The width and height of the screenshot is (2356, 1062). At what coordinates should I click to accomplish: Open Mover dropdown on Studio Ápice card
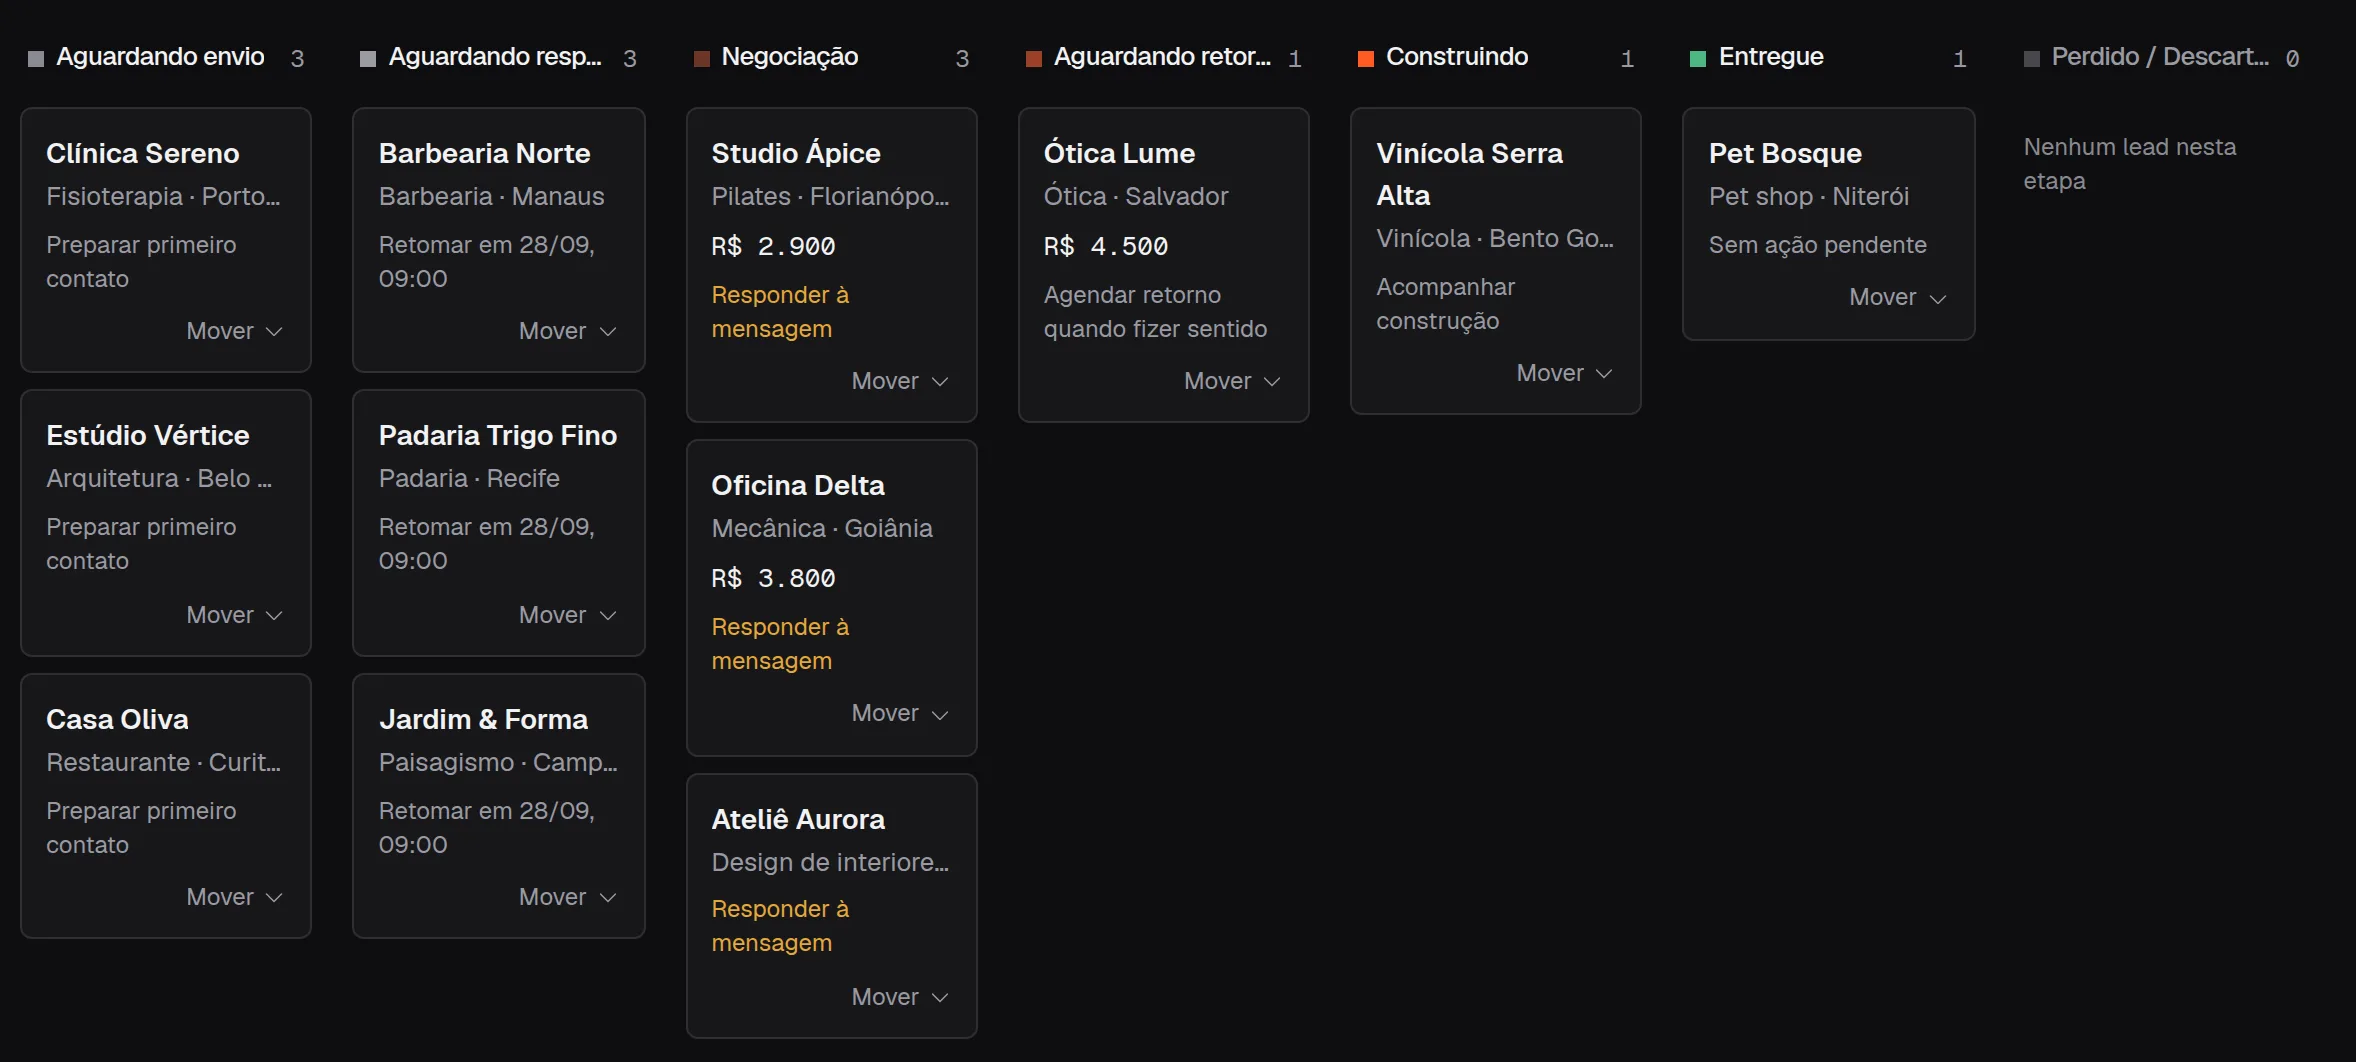coord(899,381)
